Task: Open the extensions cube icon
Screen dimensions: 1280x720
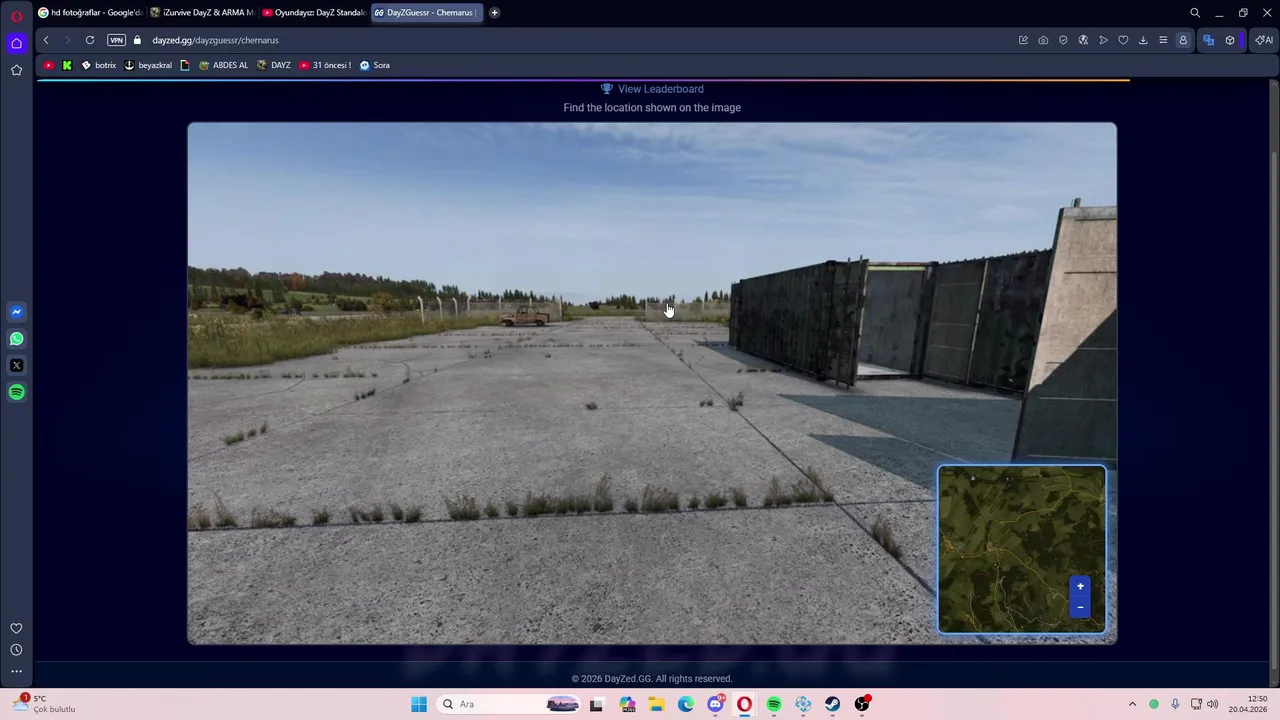Action: pyautogui.click(x=1230, y=40)
